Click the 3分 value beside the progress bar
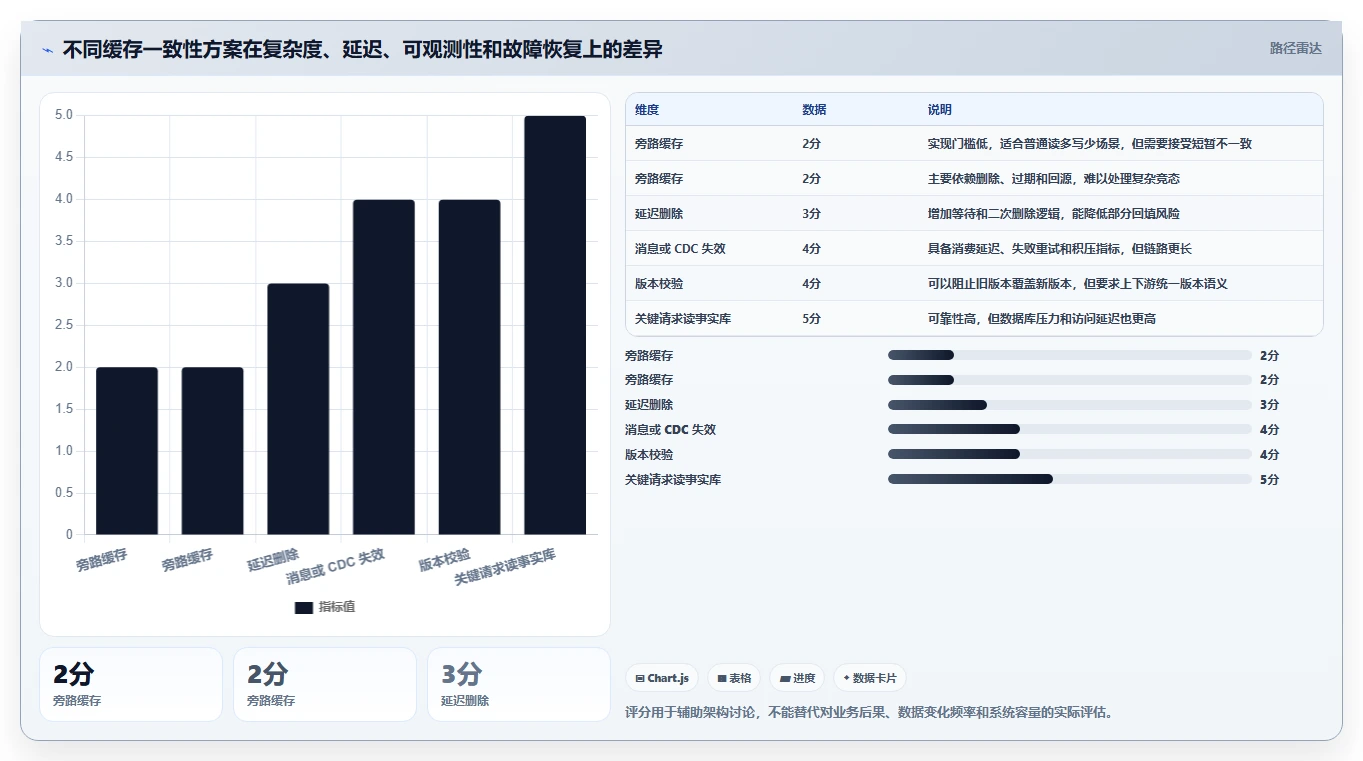 tap(1269, 405)
